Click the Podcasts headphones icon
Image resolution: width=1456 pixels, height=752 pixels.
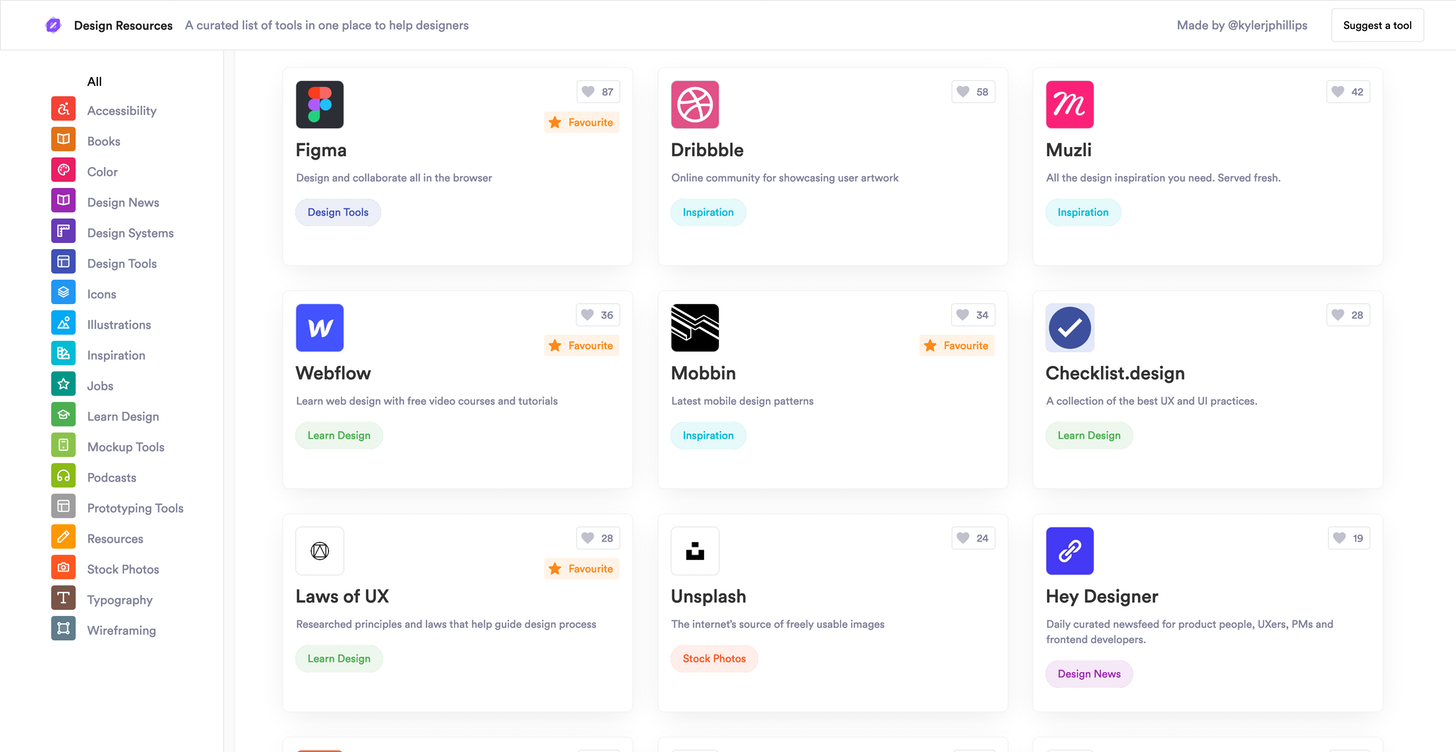(63, 477)
